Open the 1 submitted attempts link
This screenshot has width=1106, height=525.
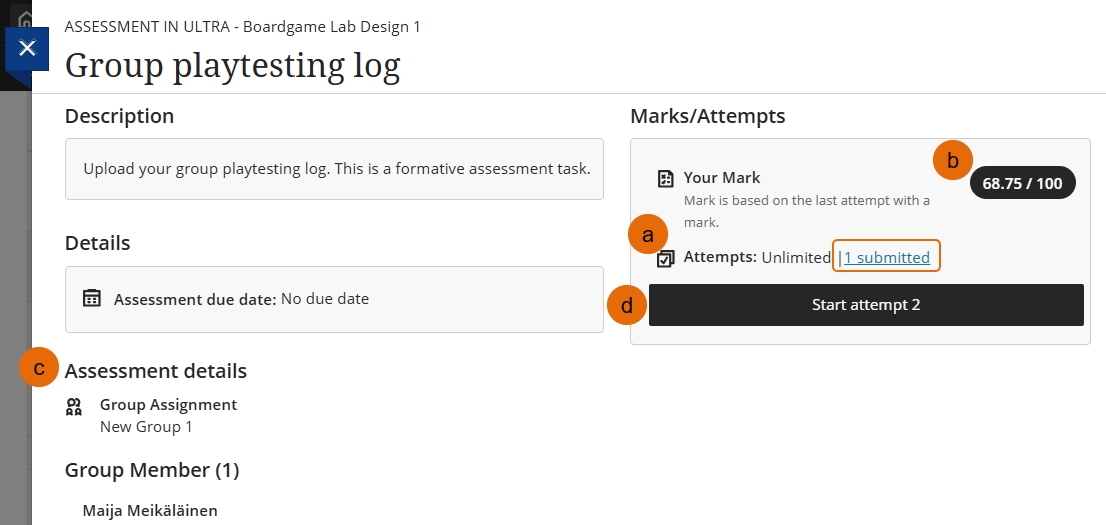coord(887,258)
